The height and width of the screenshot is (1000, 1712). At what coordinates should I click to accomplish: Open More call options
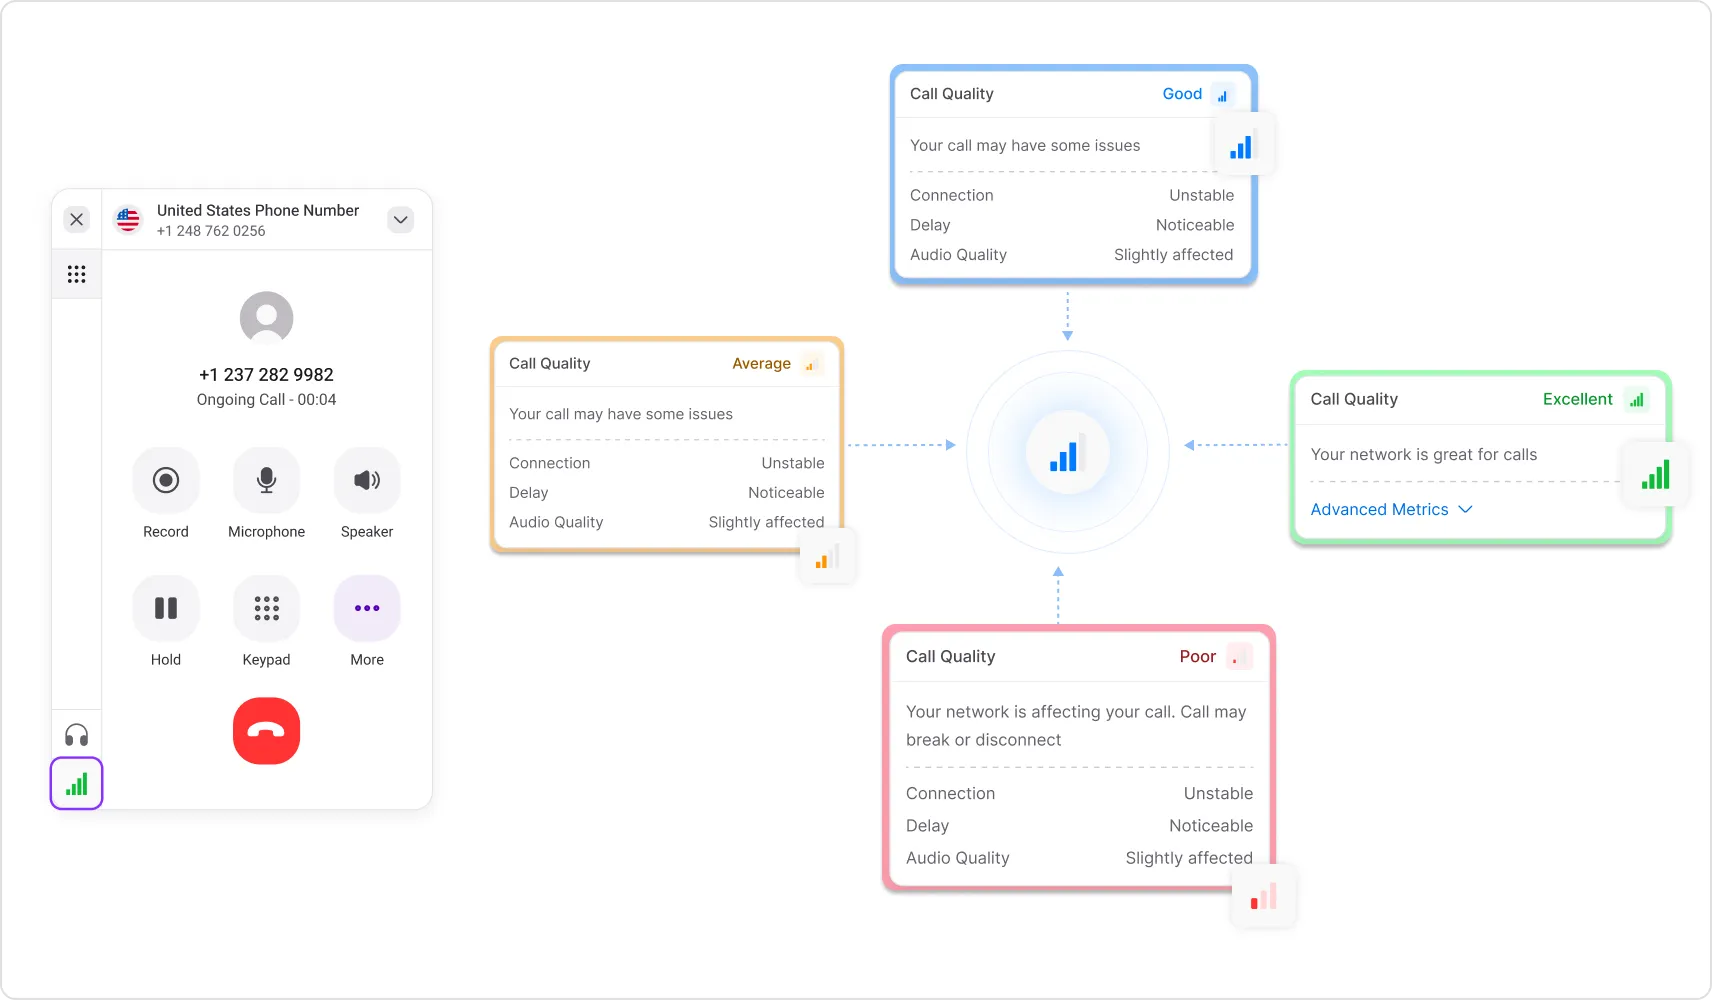coord(367,608)
